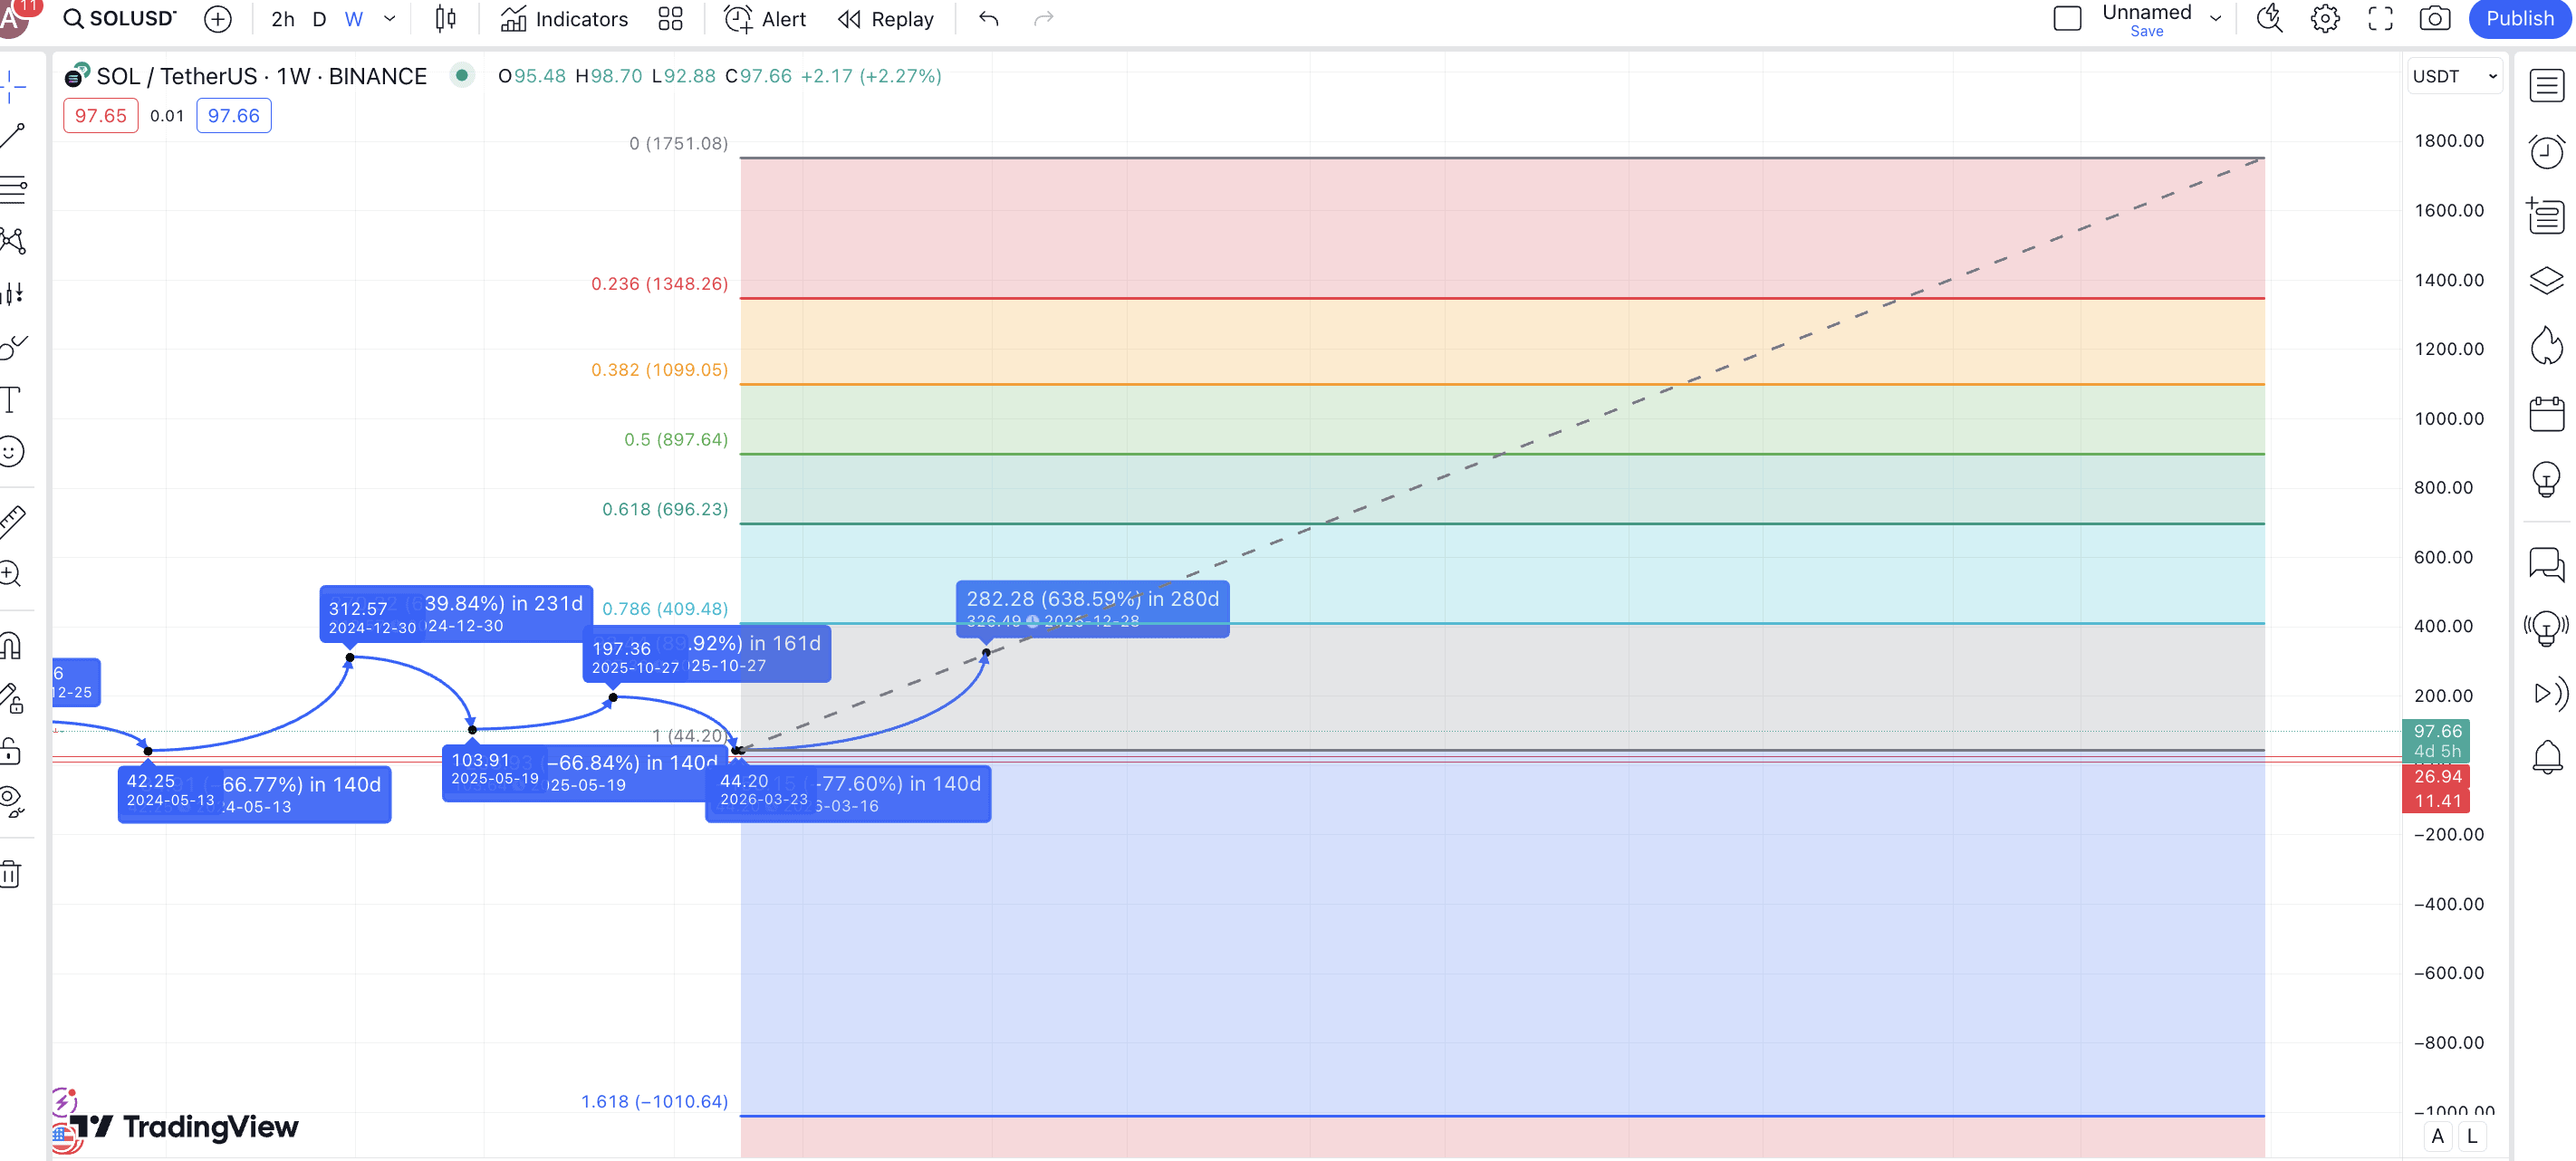Open the SOLUSD symbol search field
This screenshot has height=1161, width=2576.
click(x=120, y=19)
